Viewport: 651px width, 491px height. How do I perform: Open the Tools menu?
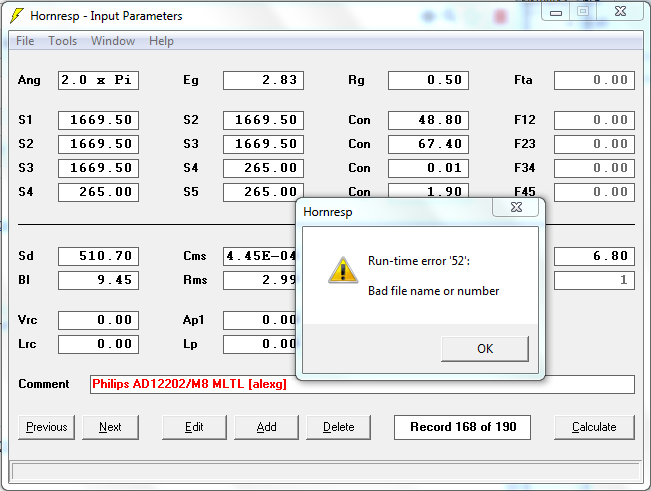click(62, 41)
